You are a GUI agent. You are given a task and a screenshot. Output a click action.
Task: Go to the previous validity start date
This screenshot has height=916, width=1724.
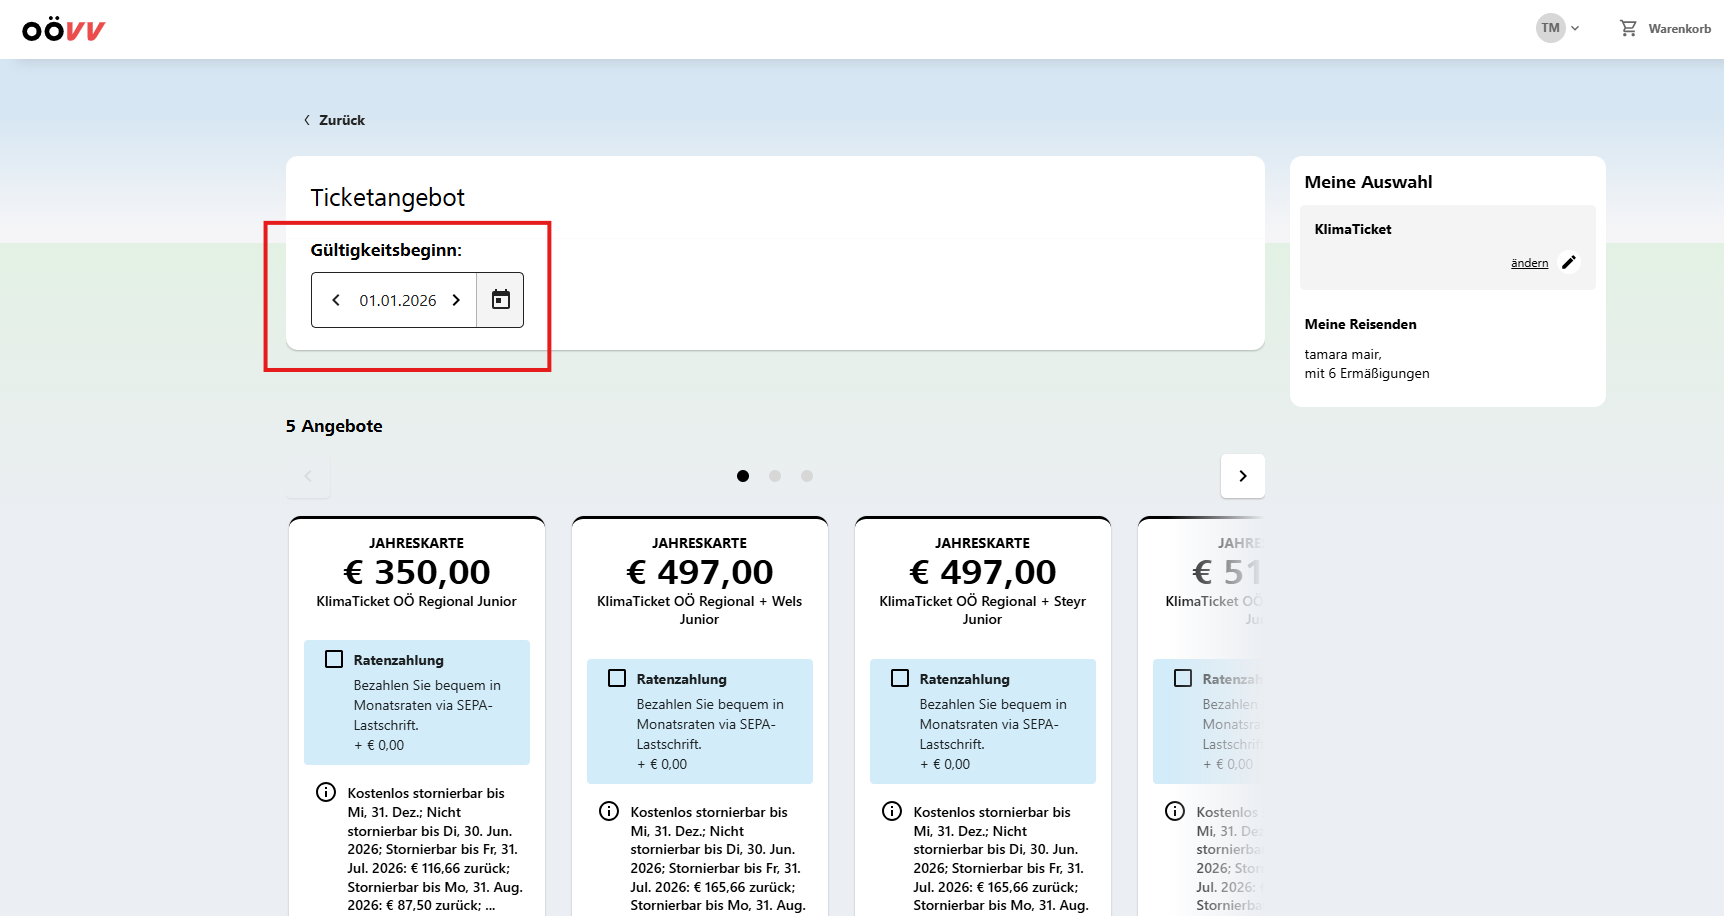[336, 300]
